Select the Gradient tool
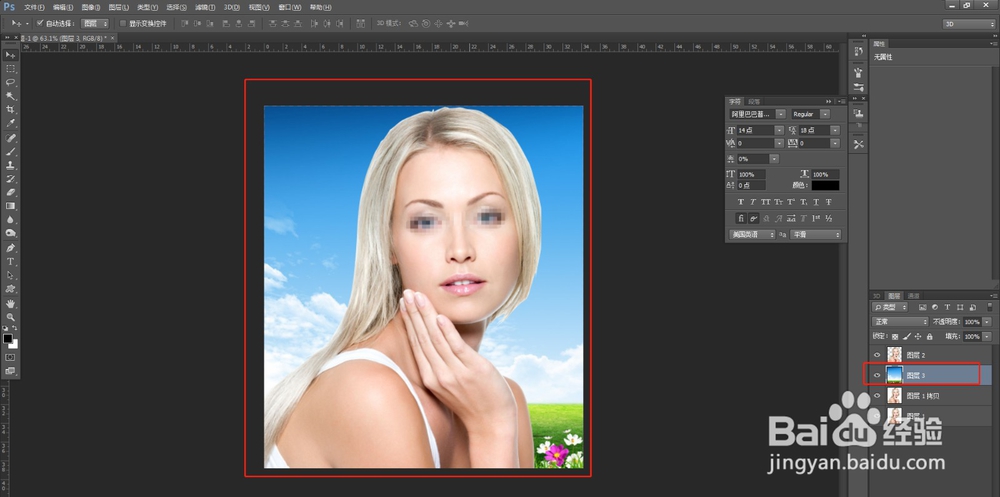Screen dimensions: 1000x497 coord(10,206)
